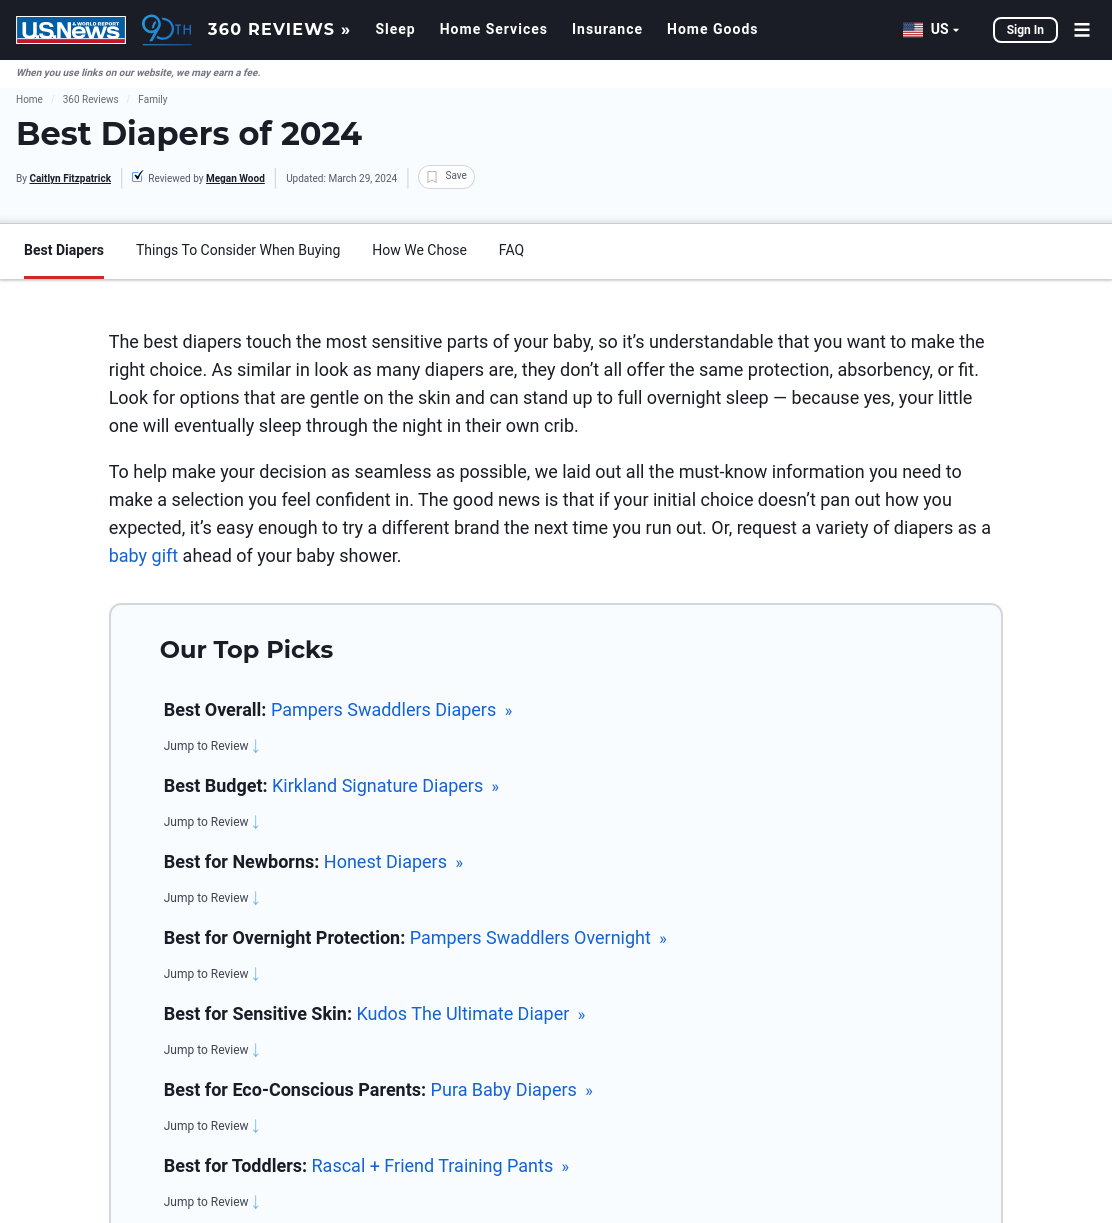Click the U.S. News logo

(x=71, y=30)
